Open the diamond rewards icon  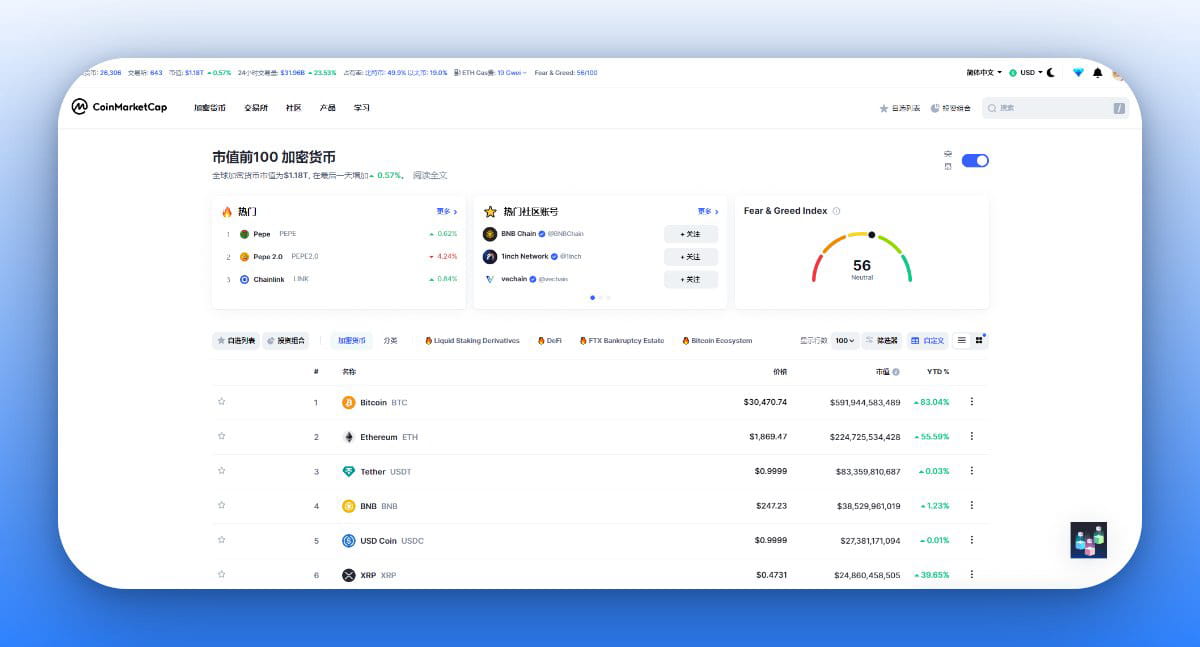1078,73
